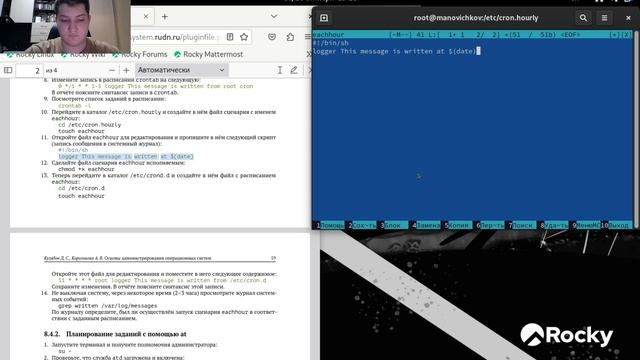Open Rocky Forums bookmark

coord(140,54)
